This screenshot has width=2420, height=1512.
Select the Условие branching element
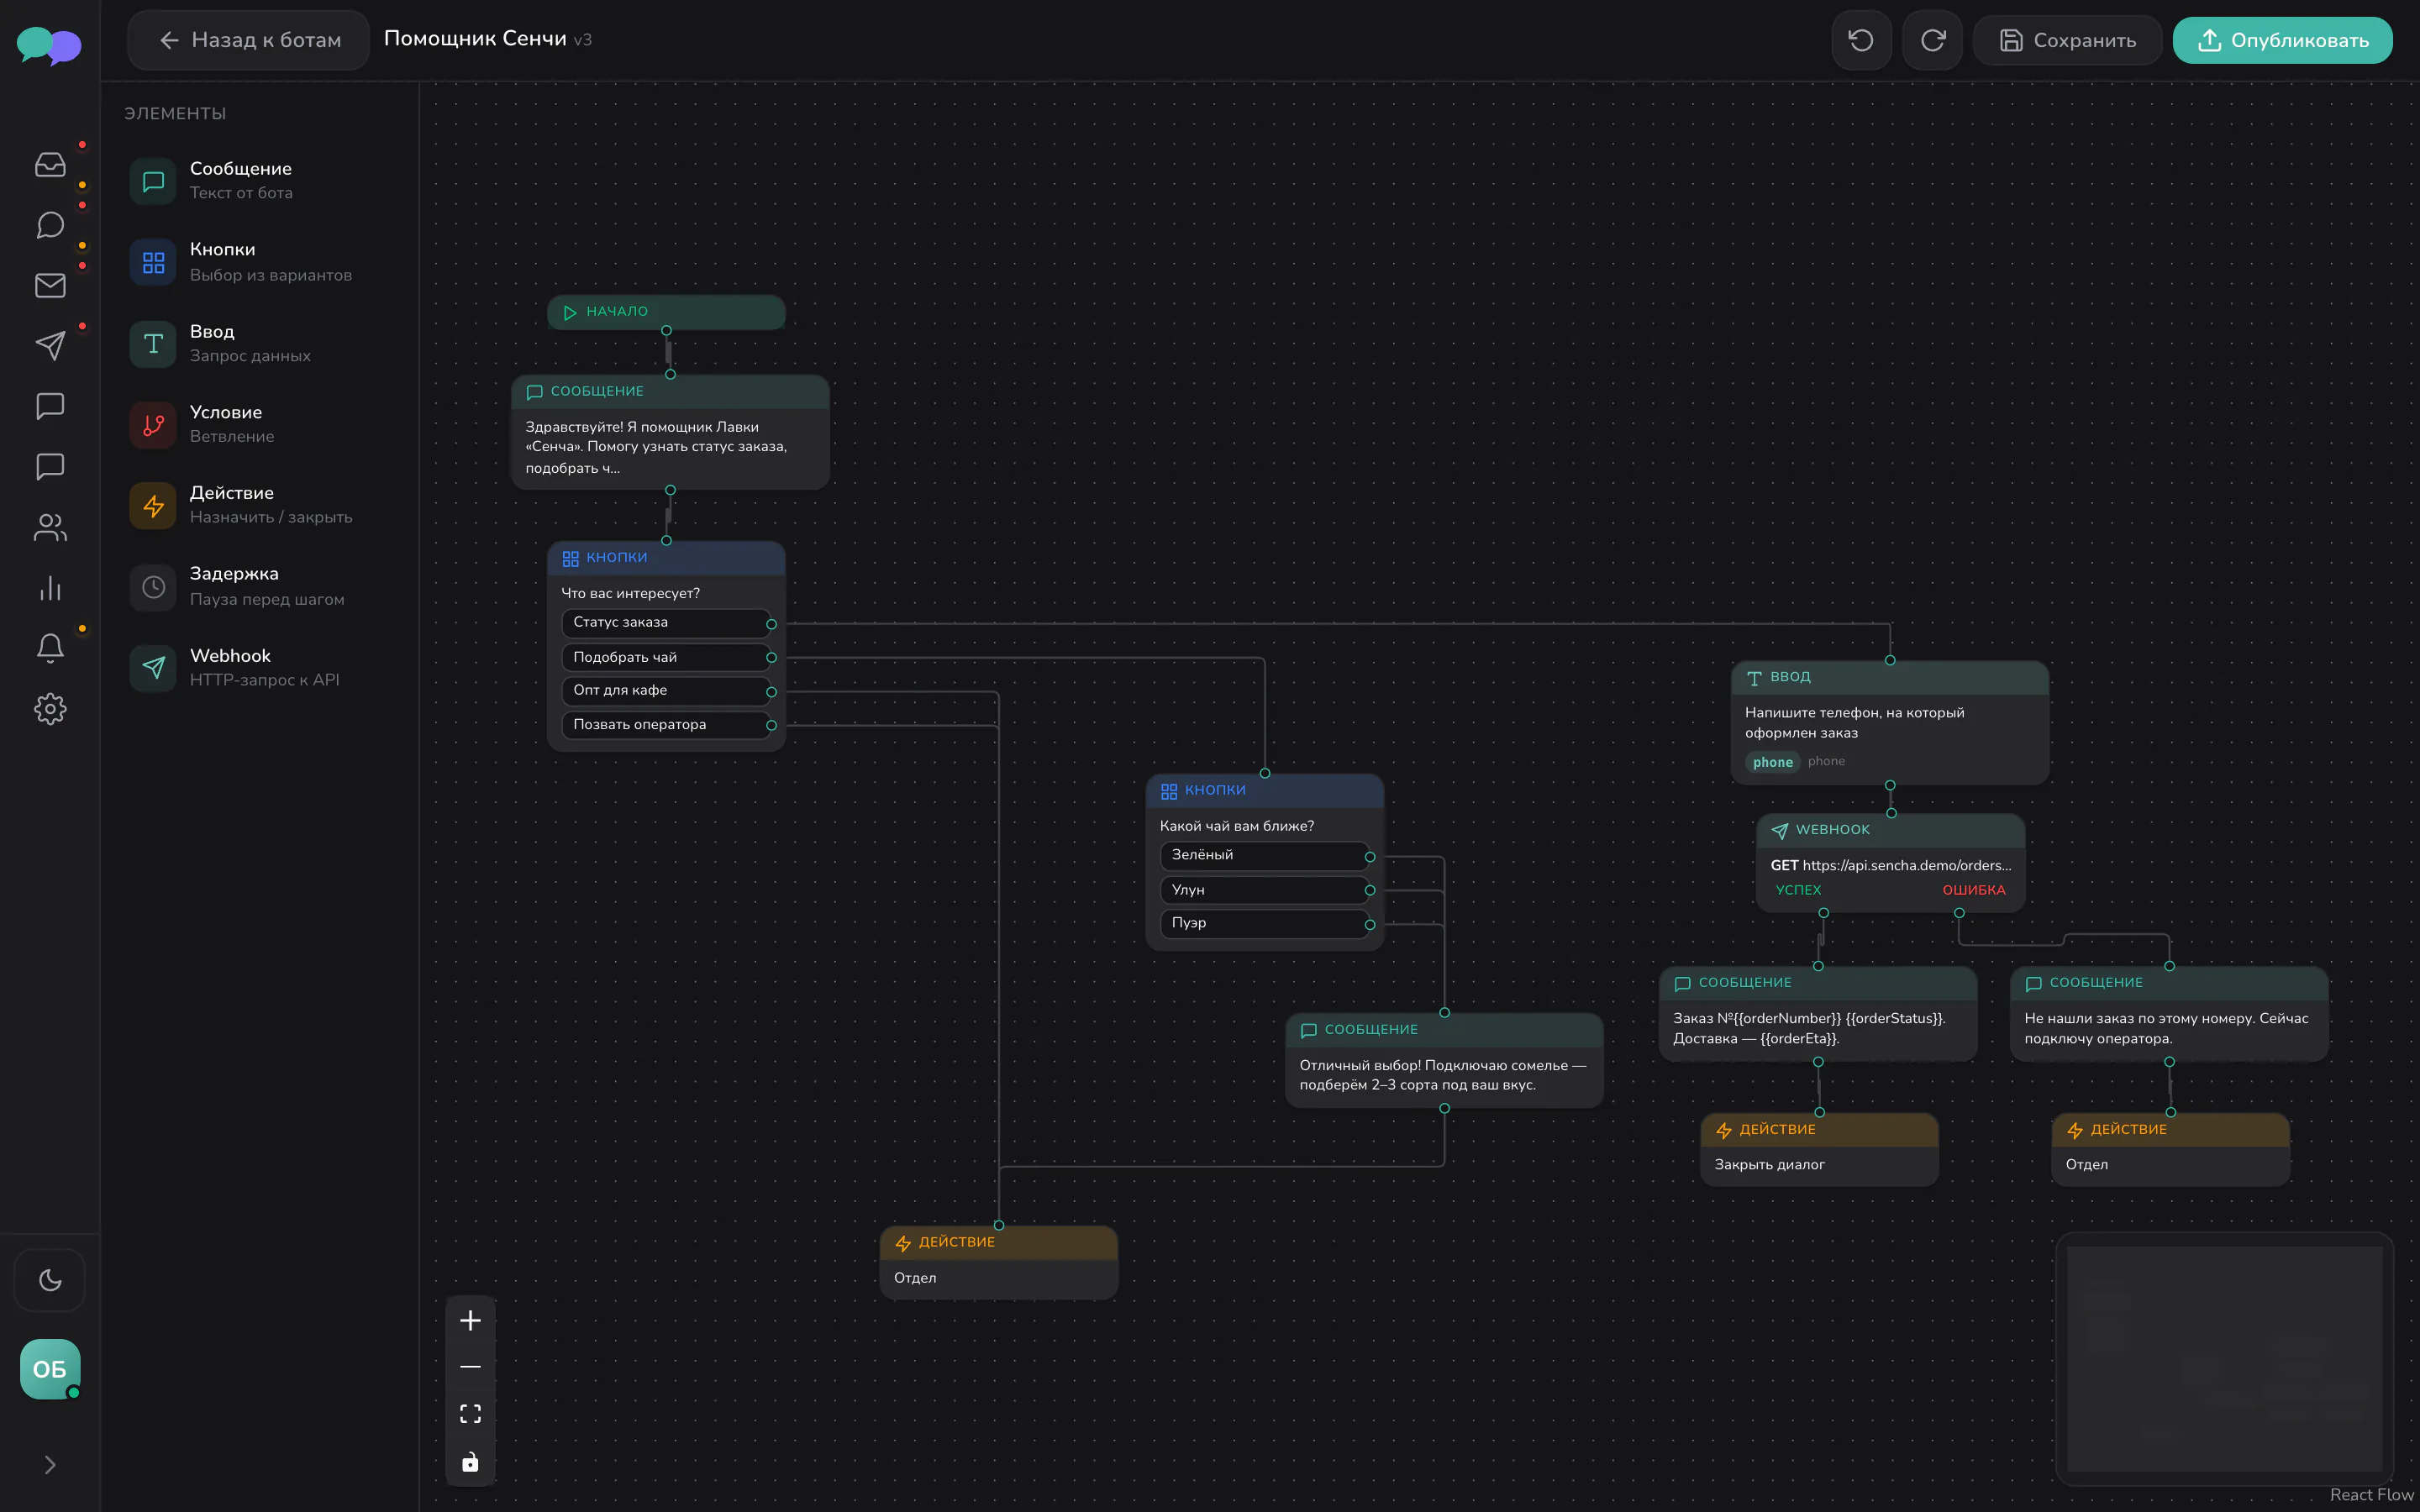[260, 424]
